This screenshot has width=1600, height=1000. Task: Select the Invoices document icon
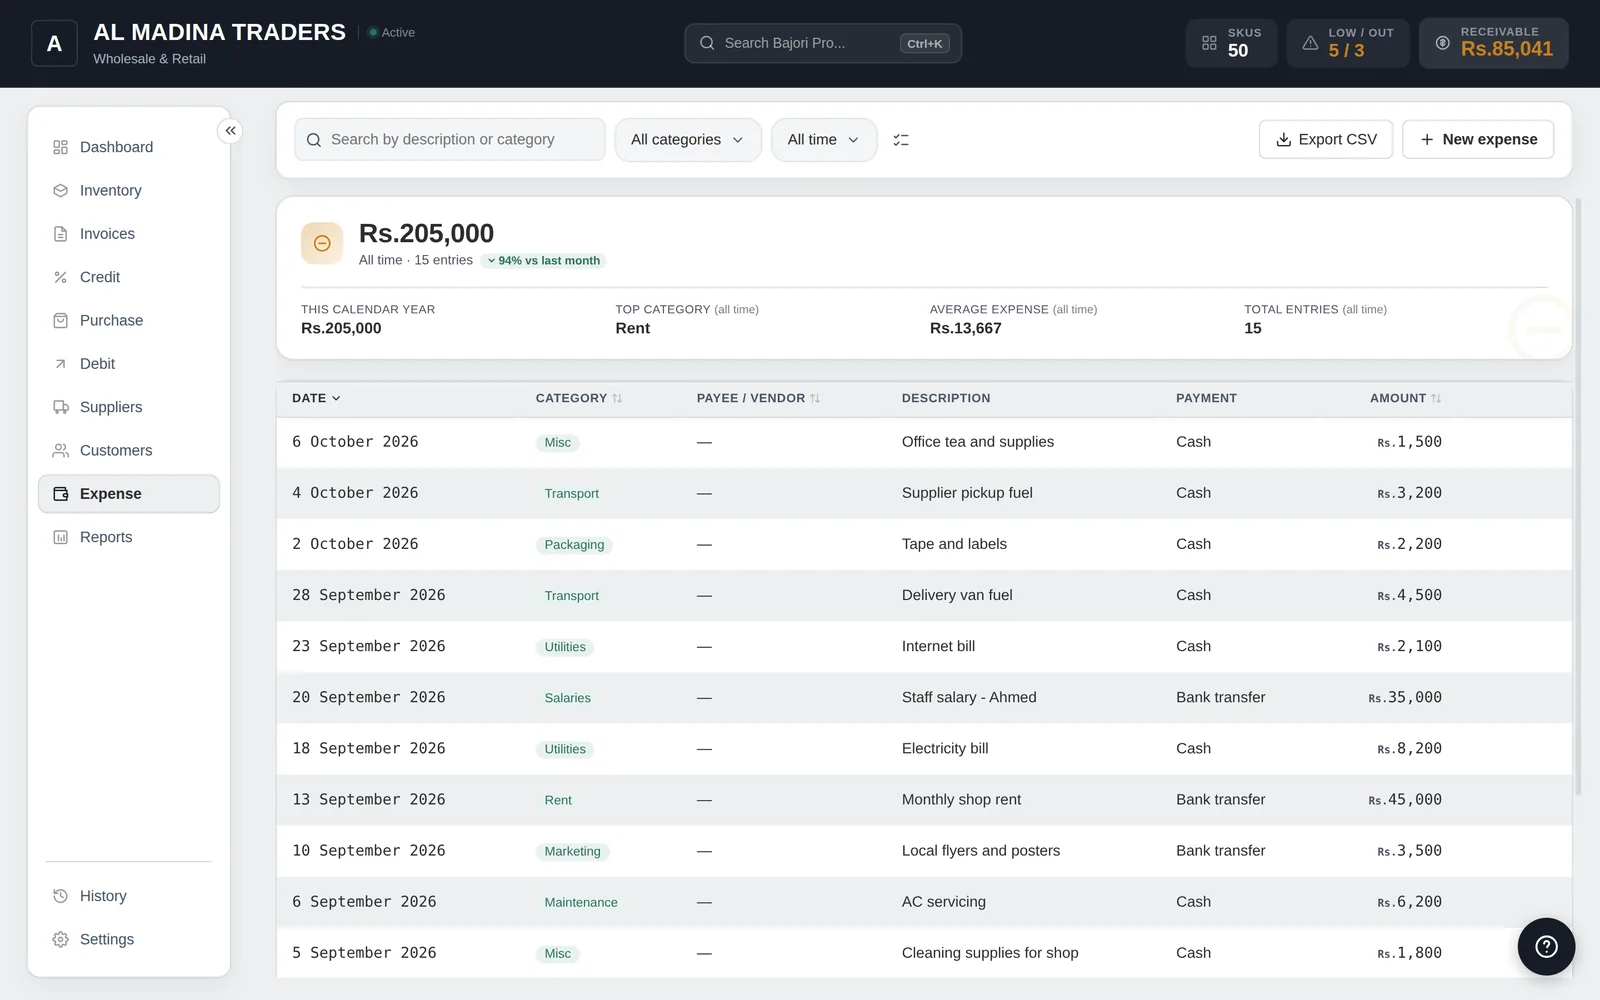[60, 234]
